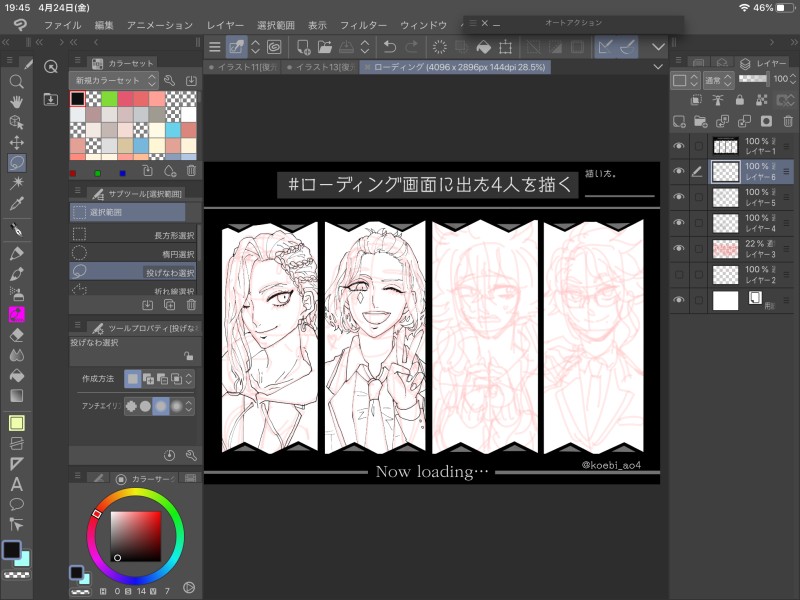This screenshot has height=600, width=800.
Task: Select the Hand move tool
Action: click(16, 102)
